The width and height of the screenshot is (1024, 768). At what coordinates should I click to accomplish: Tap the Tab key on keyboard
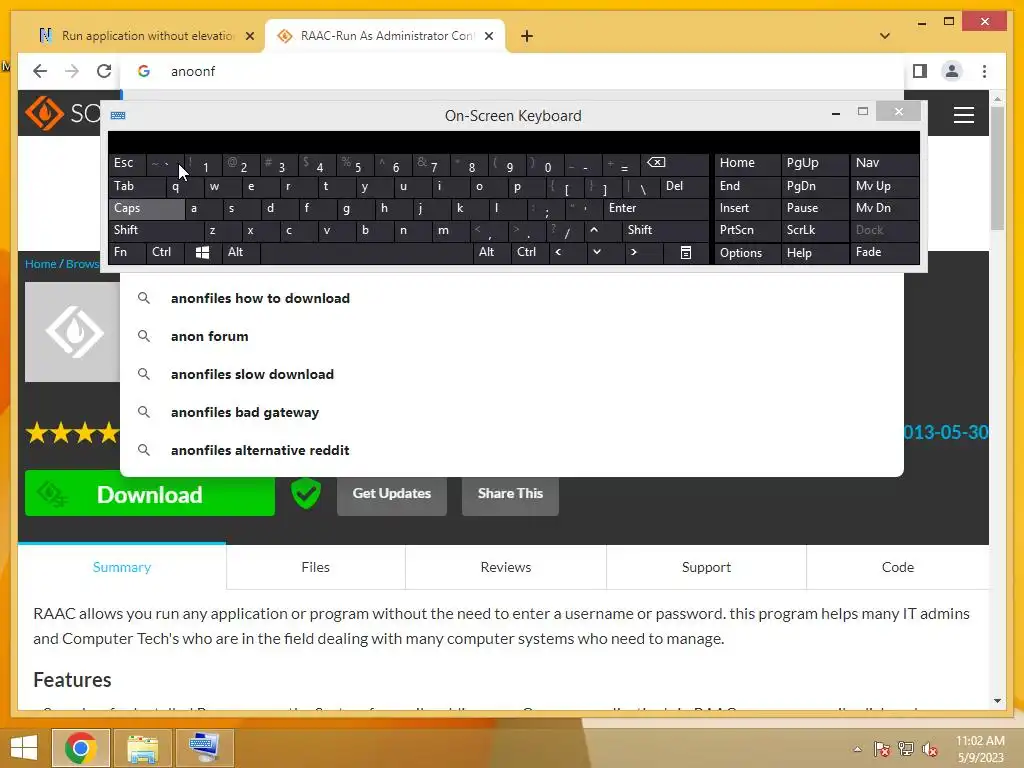click(x=136, y=186)
